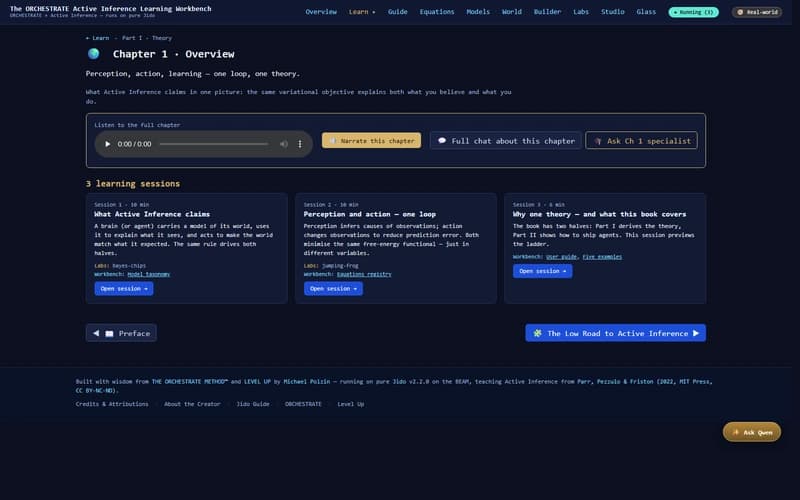Open the Running (3) status indicator
800x500 pixels.
693,12
